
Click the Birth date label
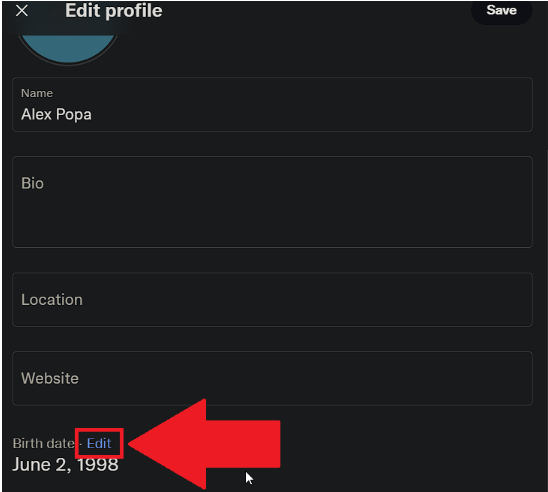(43, 443)
